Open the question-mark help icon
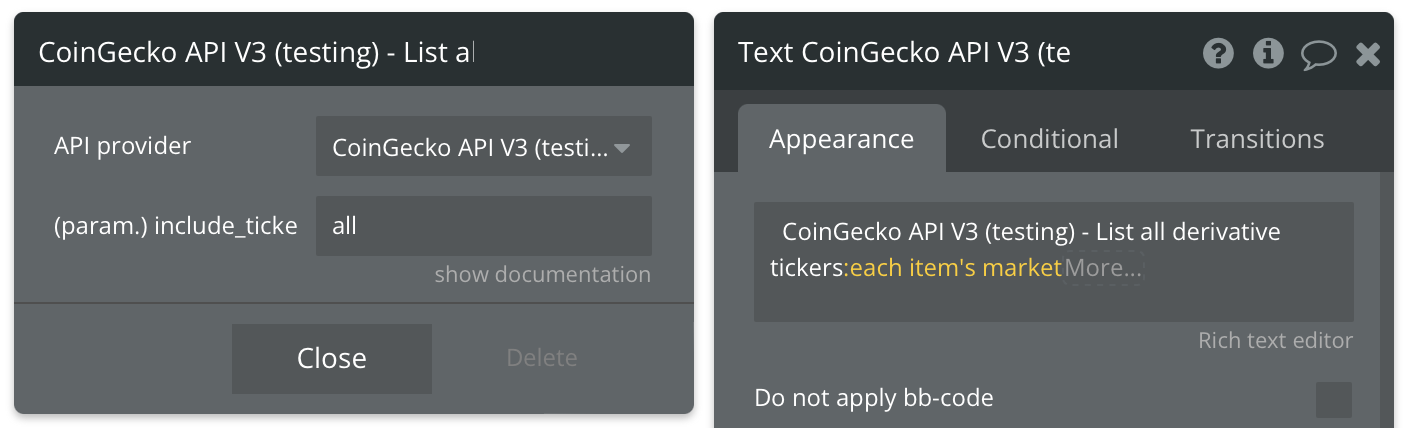The width and height of the screenshot is (1406, 428). pos(1218,53)
